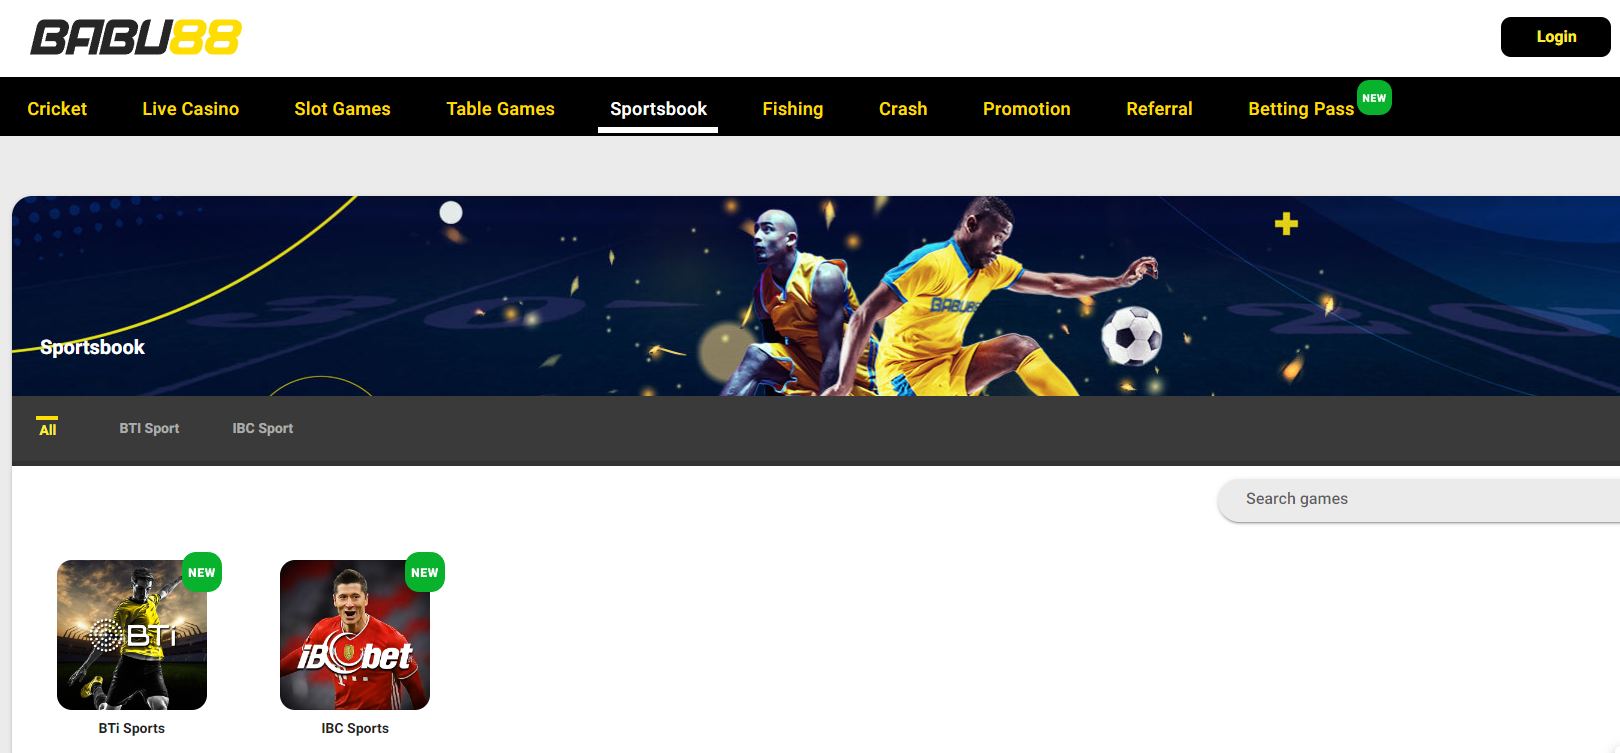Log in with the Login button
This screenshot has height=753, width=1620.
point(1555,37)
